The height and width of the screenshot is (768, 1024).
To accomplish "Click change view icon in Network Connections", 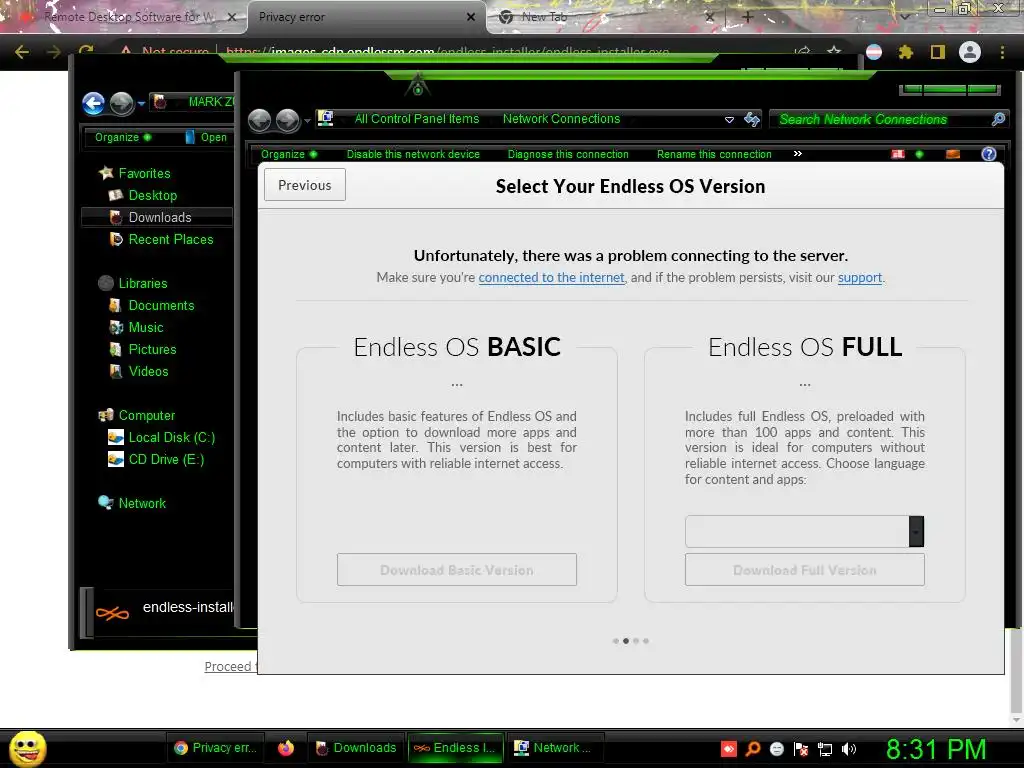I will click(x=898, y=154).
